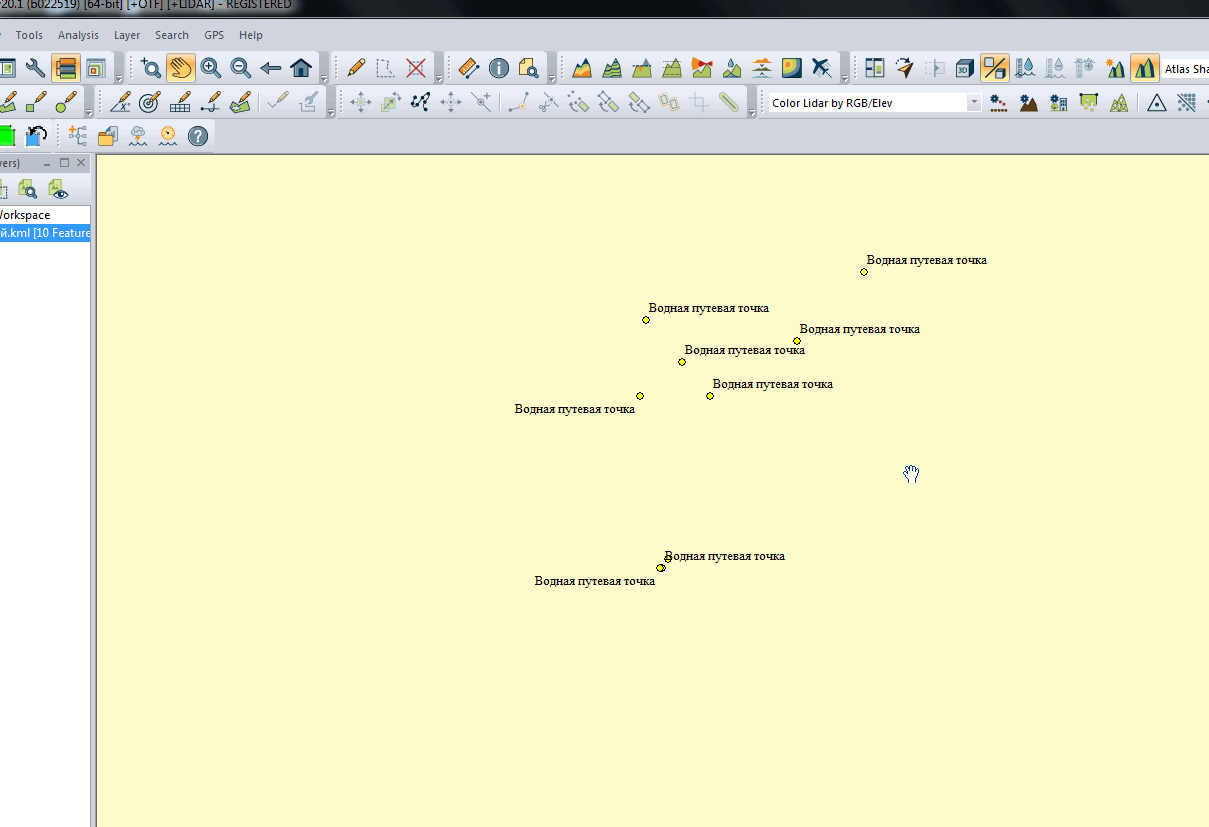Select the Feature Info tool
The image size is (1209, 827).
499,68
